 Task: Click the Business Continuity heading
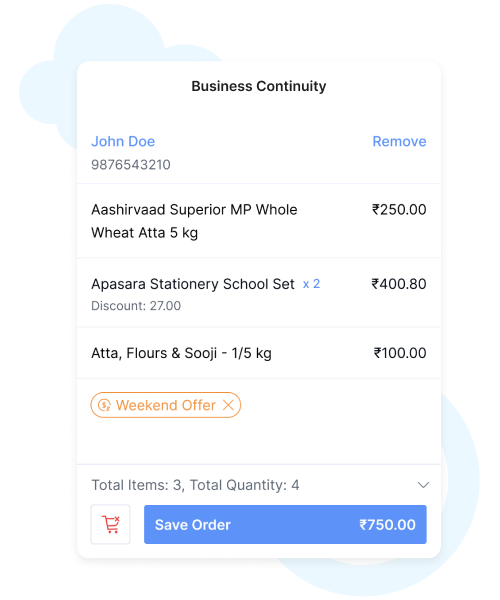point(259,86)
